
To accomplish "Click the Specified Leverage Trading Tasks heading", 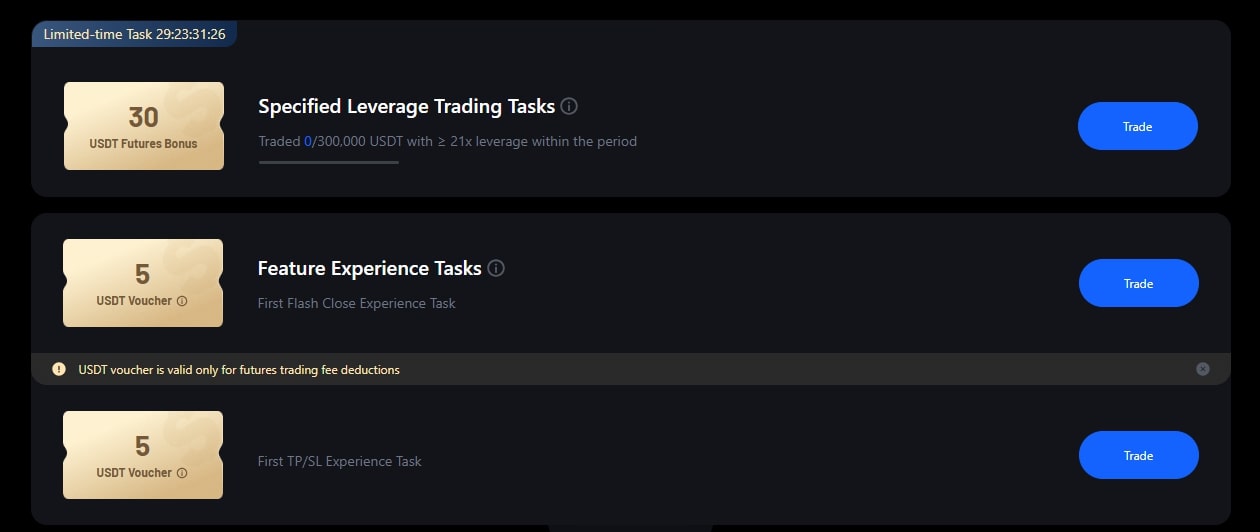I will (x=406, y=106).
